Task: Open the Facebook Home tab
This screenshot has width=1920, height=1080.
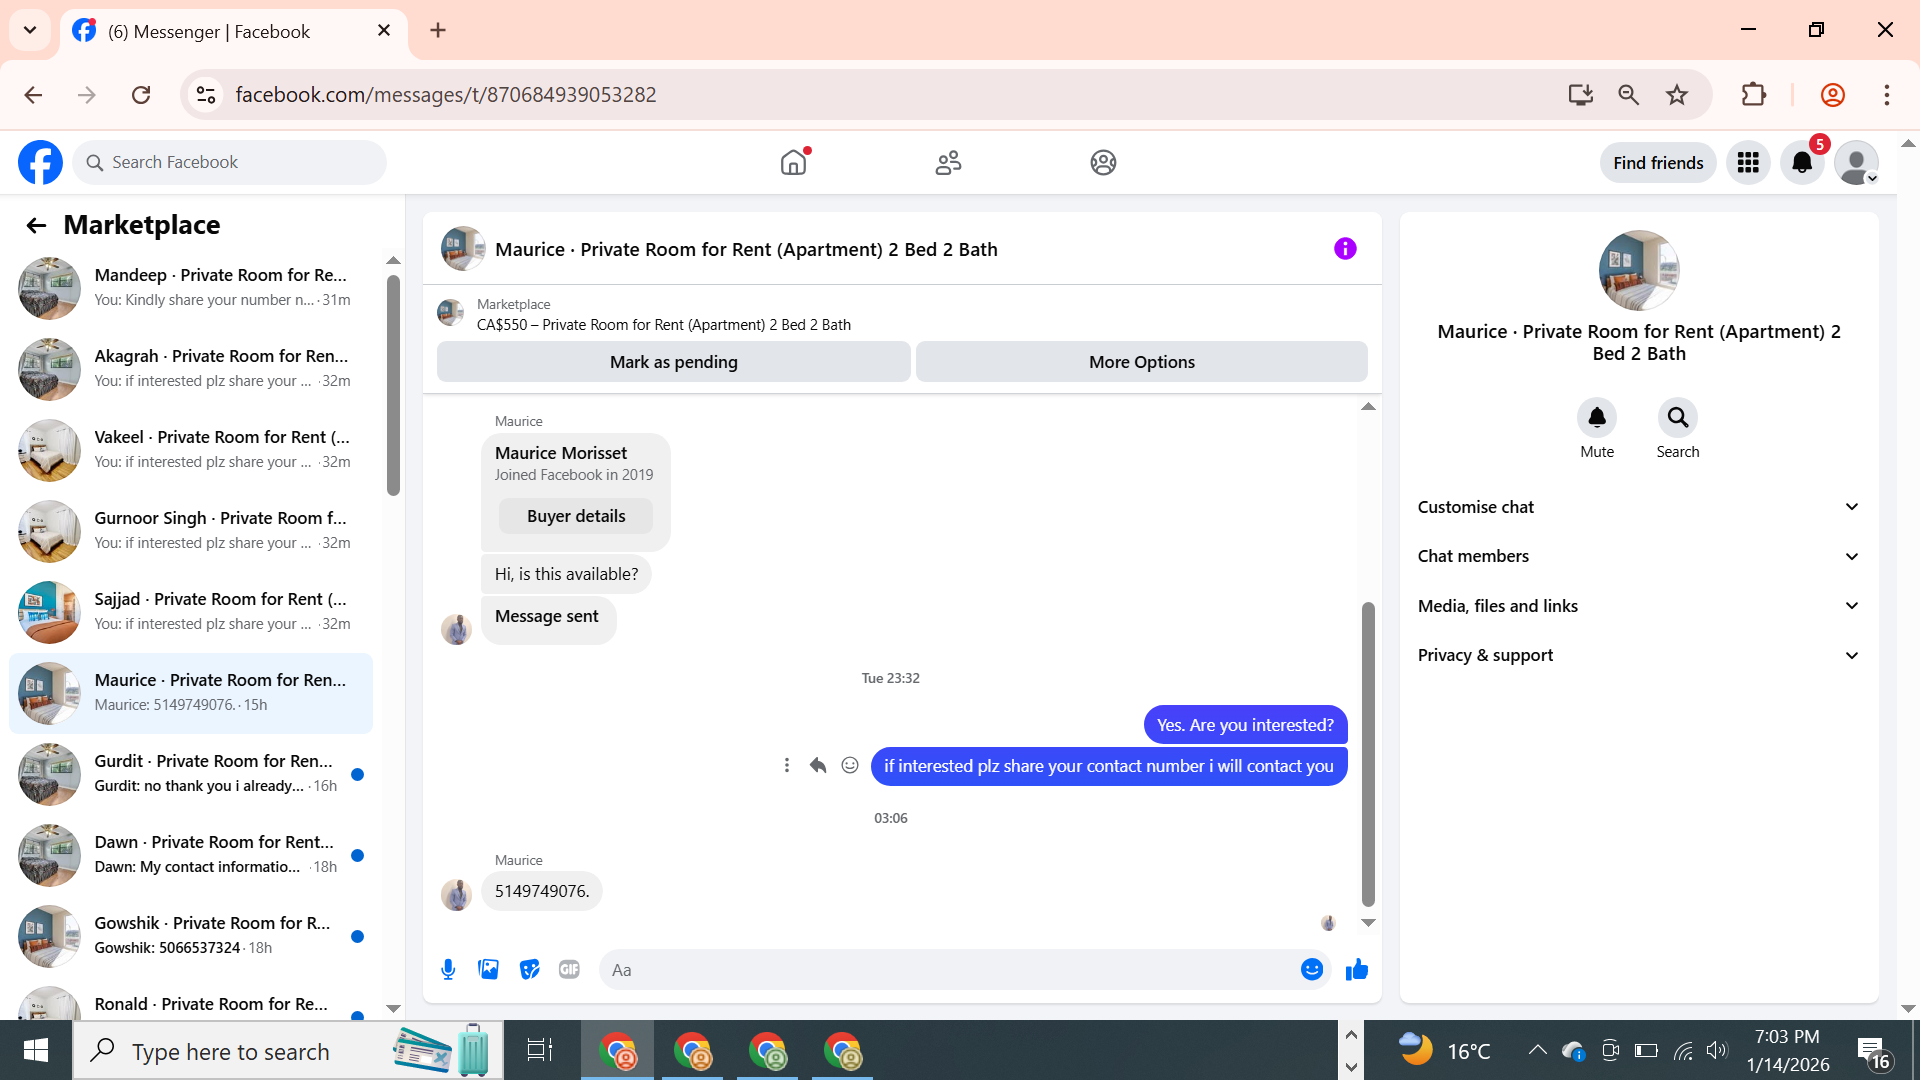Action: tap(793, 162)
